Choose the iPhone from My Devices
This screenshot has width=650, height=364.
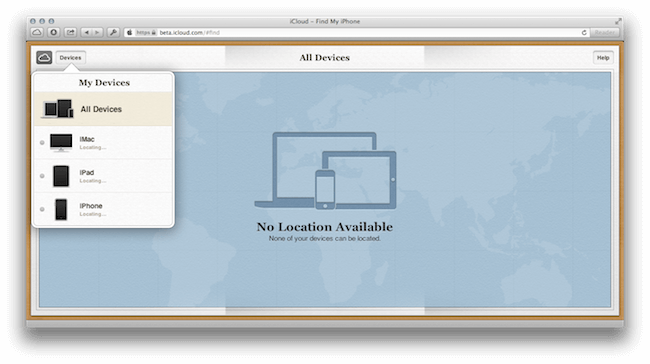[x=103, y=209]
